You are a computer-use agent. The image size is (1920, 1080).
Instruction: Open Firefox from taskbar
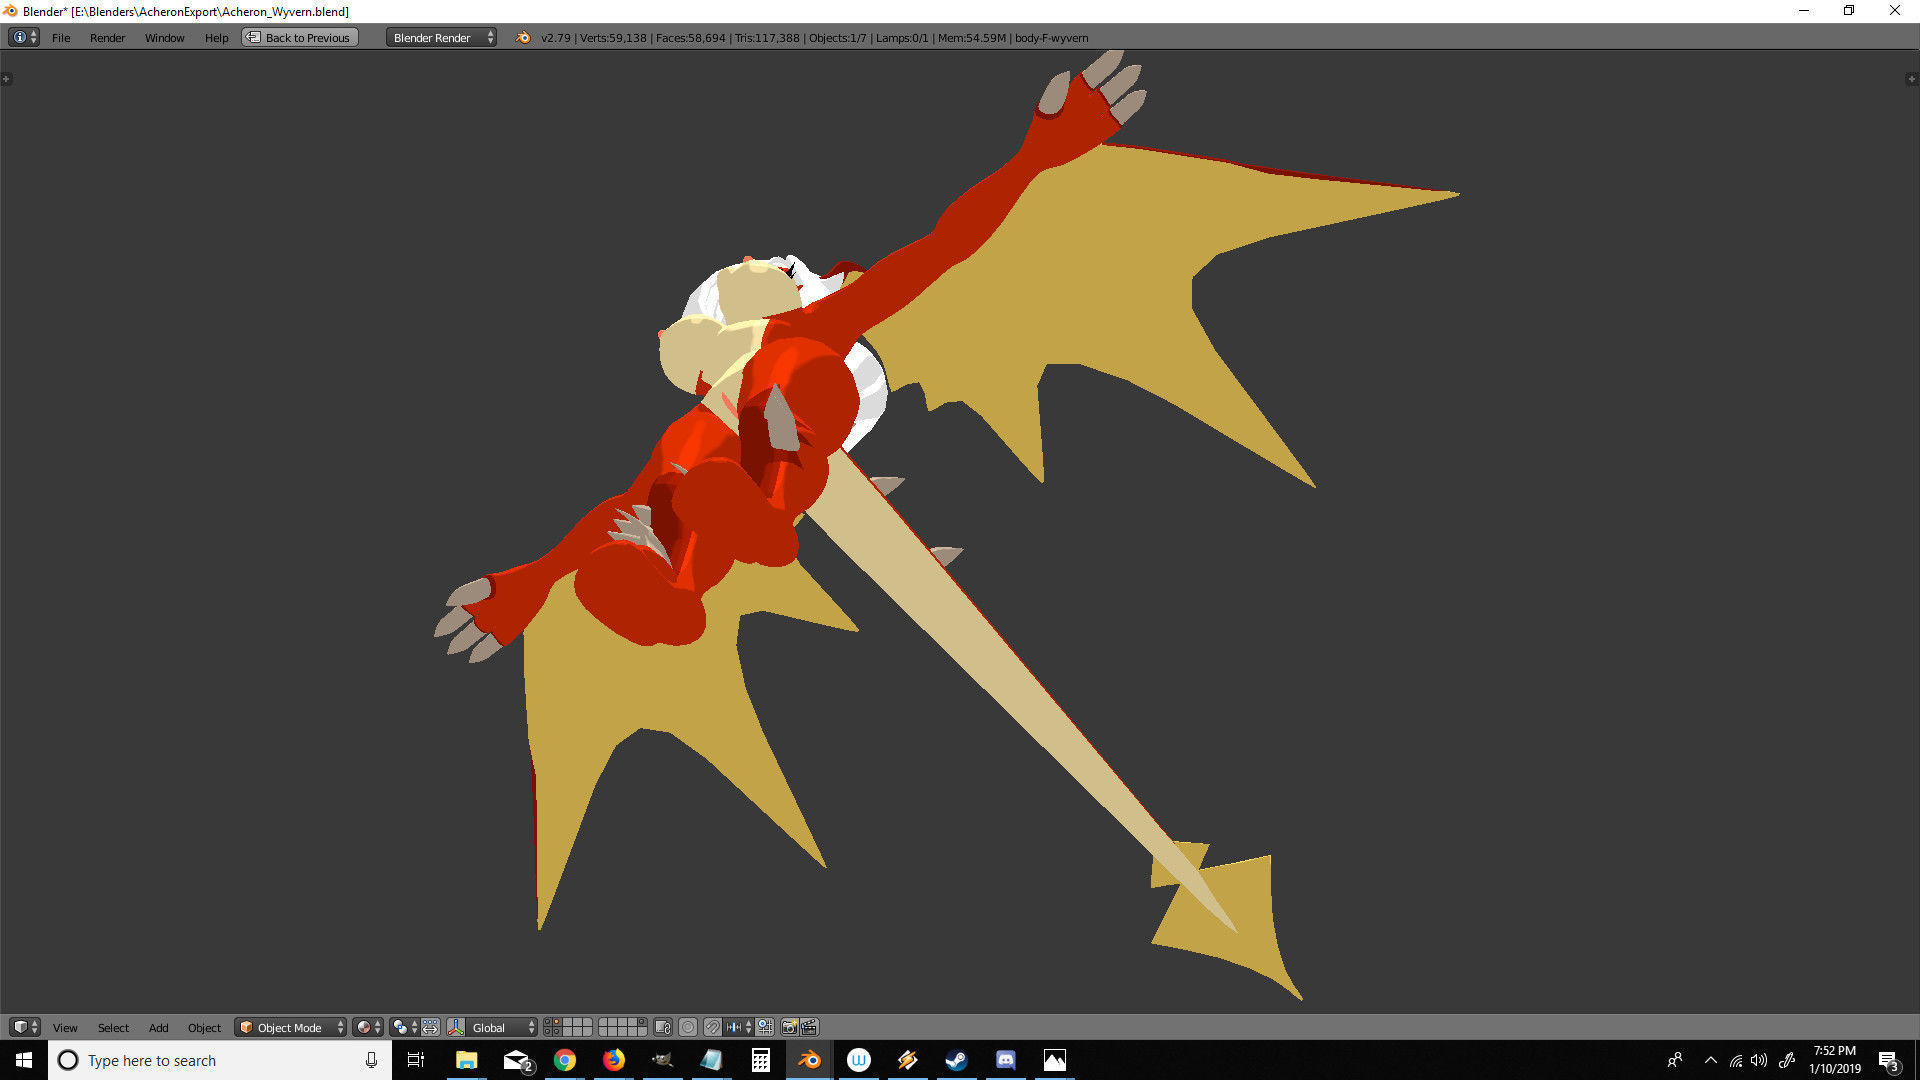click(614, 1060)
